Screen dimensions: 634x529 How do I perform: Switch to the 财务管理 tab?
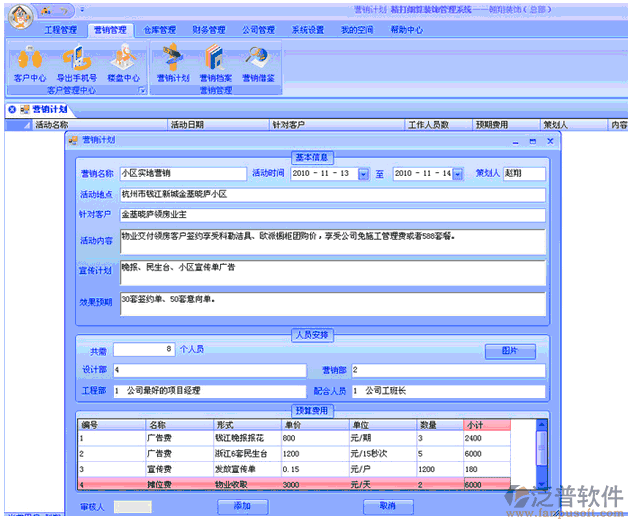coord(209,31)
